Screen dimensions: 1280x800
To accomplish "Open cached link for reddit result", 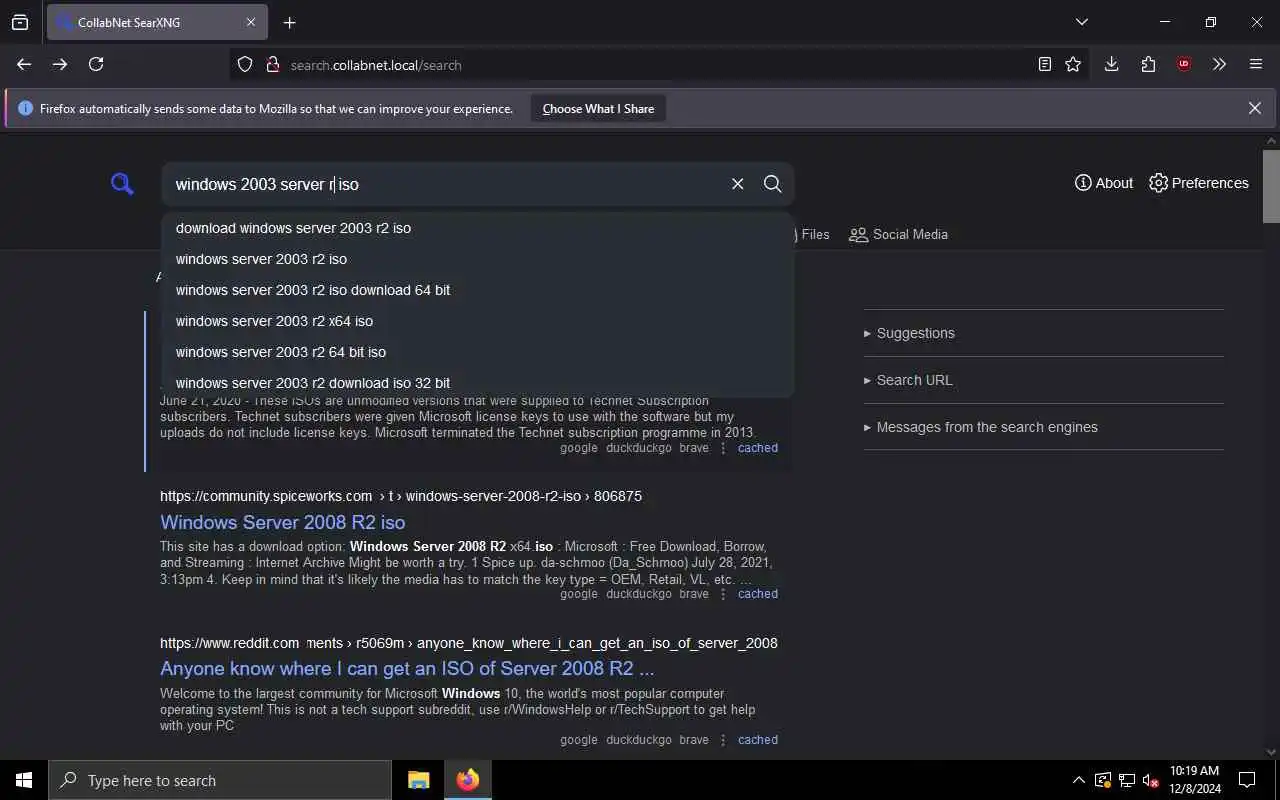I will click(758, 740).
